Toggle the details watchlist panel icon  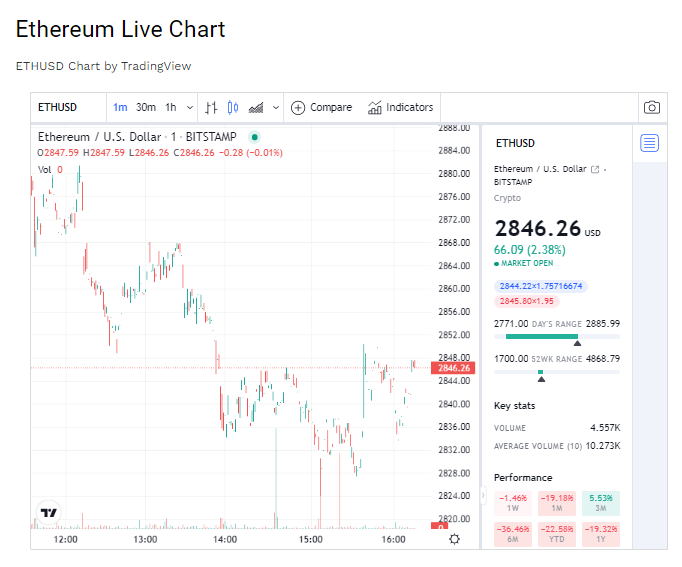pyautogui.click(x=649, y=143)
